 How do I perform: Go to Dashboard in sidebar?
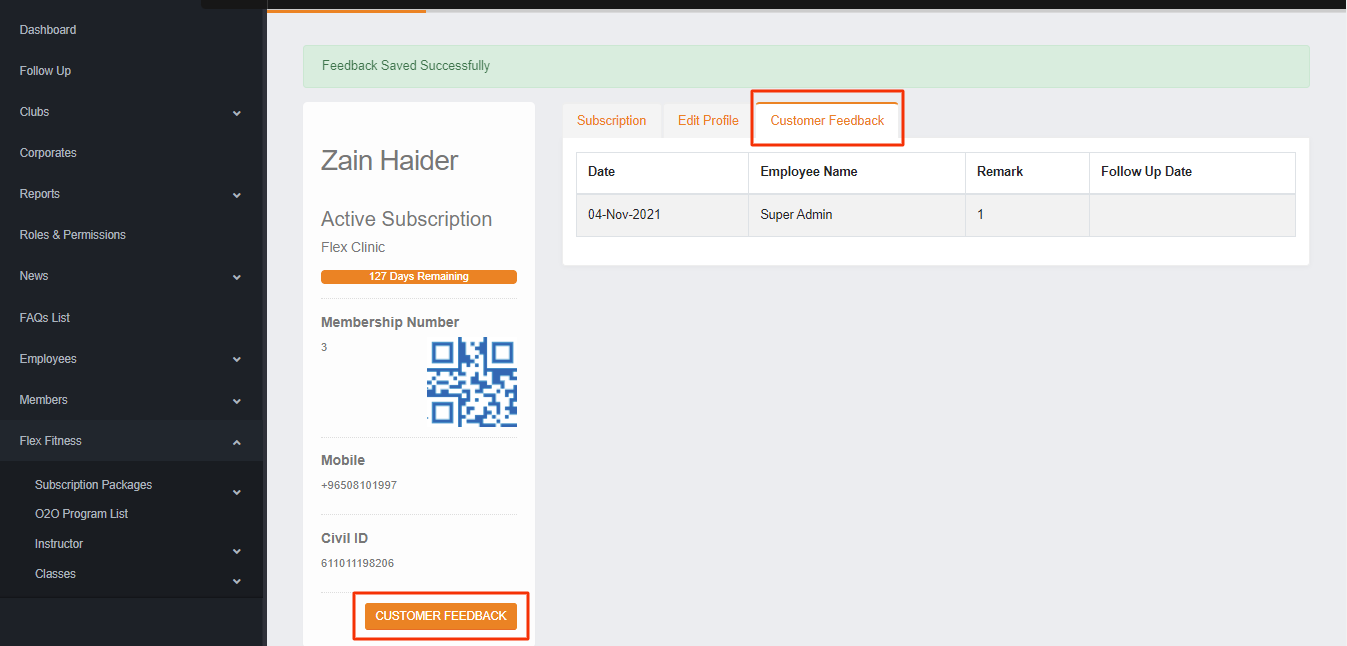tap(48, 30)
